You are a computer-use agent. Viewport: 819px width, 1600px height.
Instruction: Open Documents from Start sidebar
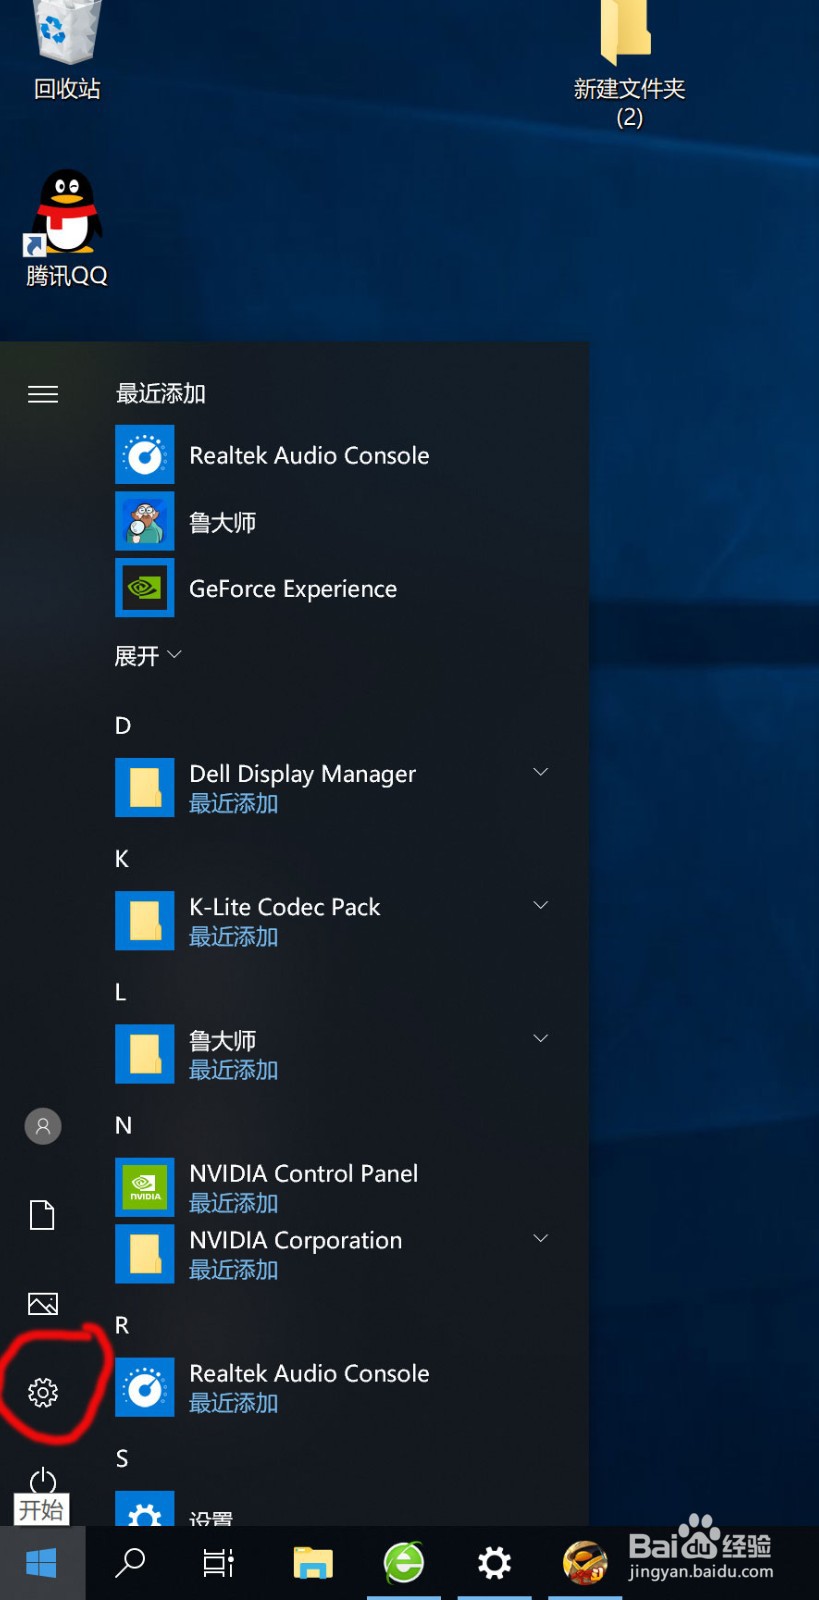click(43, 1215)
